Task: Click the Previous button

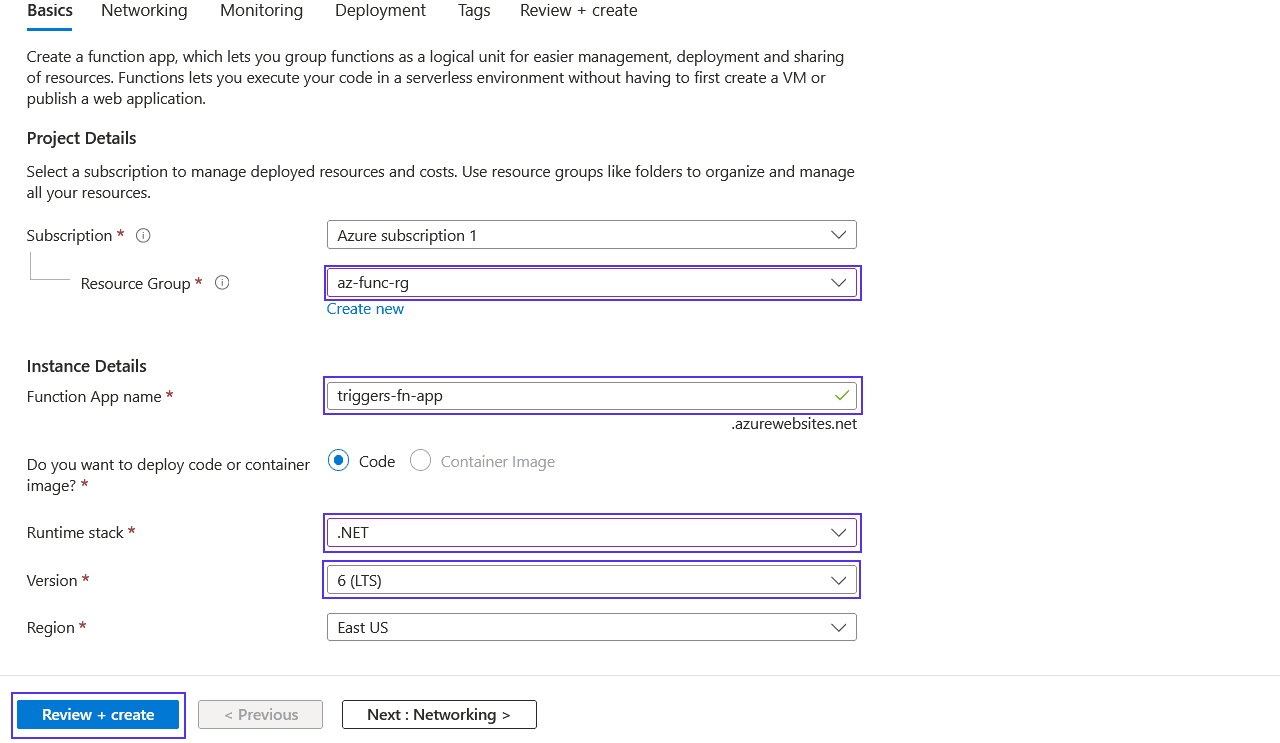Action: click(260, 714)
